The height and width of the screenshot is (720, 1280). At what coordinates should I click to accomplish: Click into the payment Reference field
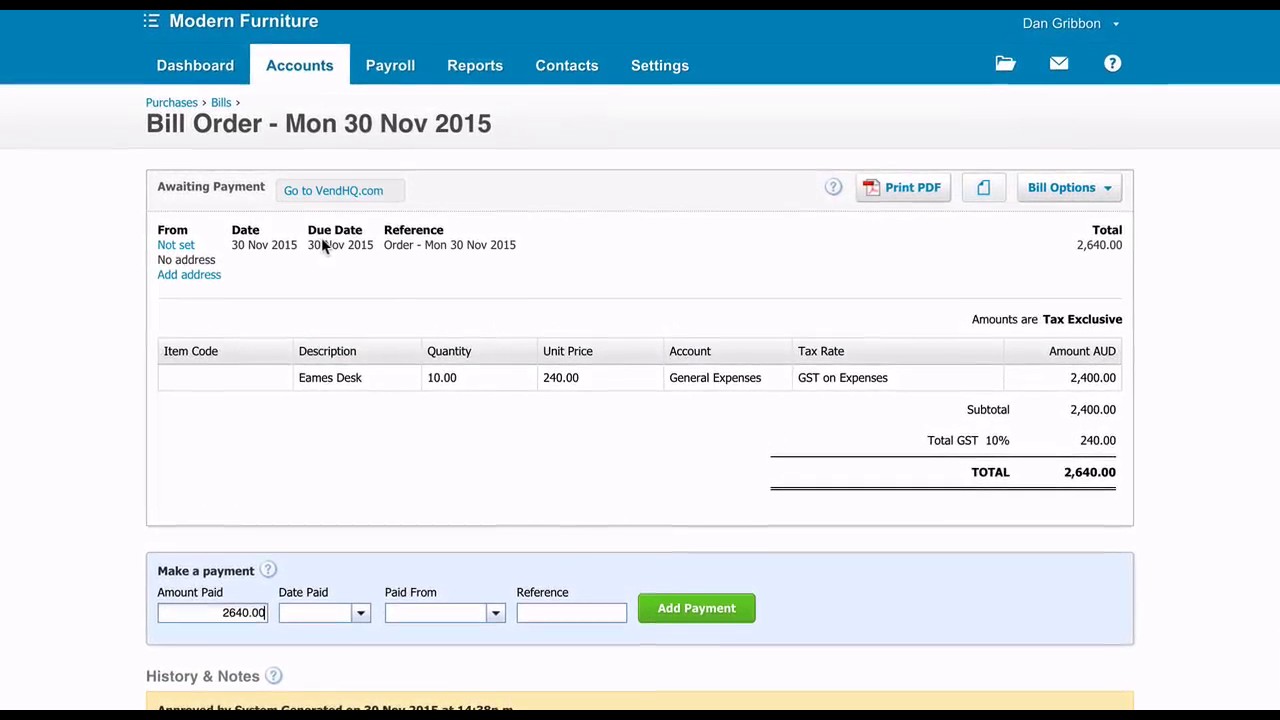tap(572, 613)
